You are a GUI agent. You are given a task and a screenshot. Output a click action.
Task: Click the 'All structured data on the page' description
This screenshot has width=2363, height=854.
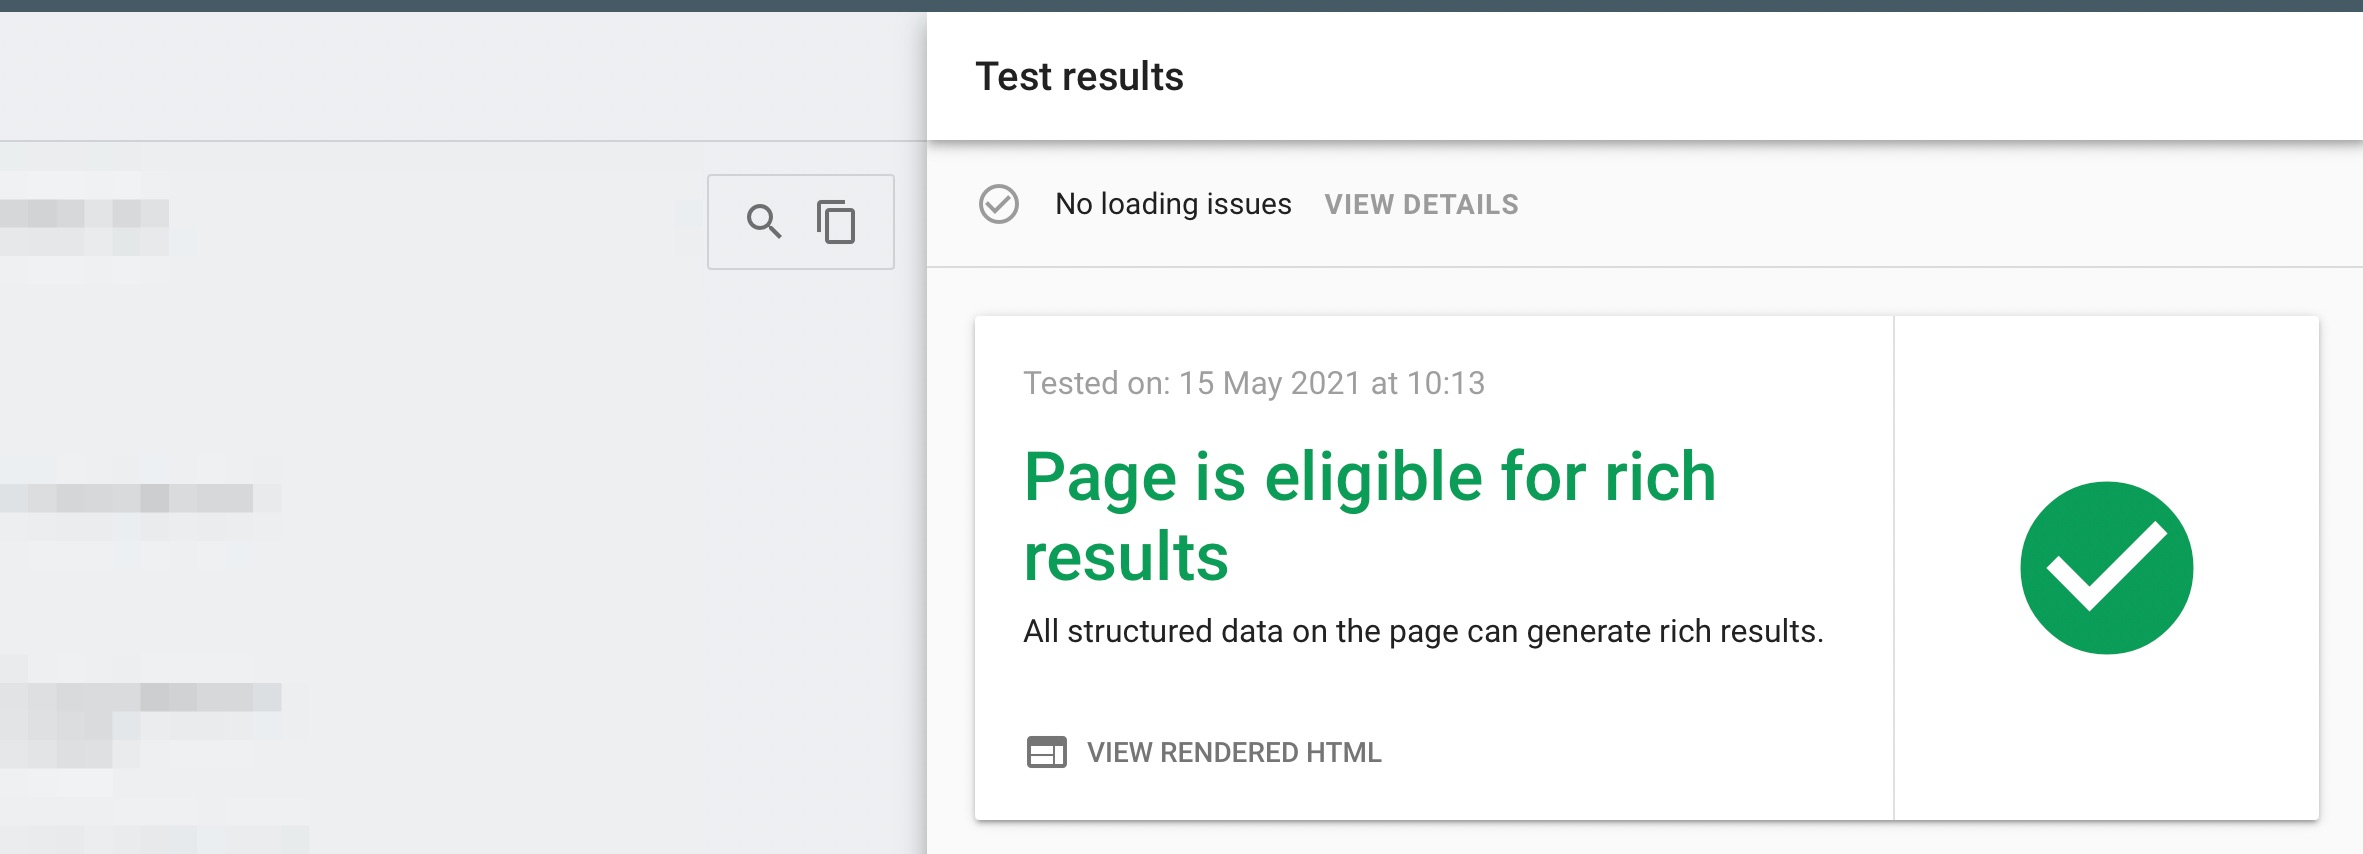pos(1423,632)
